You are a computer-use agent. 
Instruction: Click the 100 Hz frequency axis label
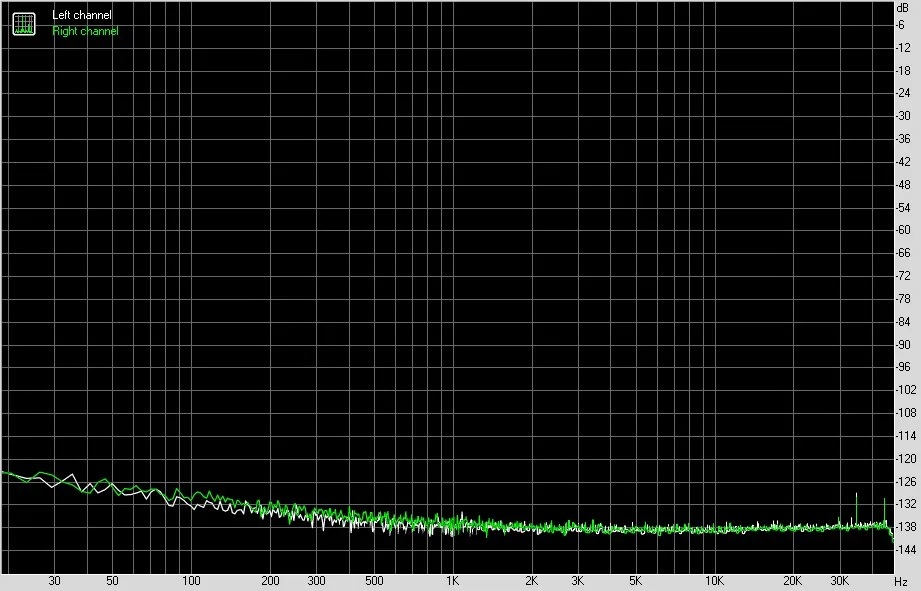pyautogui.click(x=191, y=581)
